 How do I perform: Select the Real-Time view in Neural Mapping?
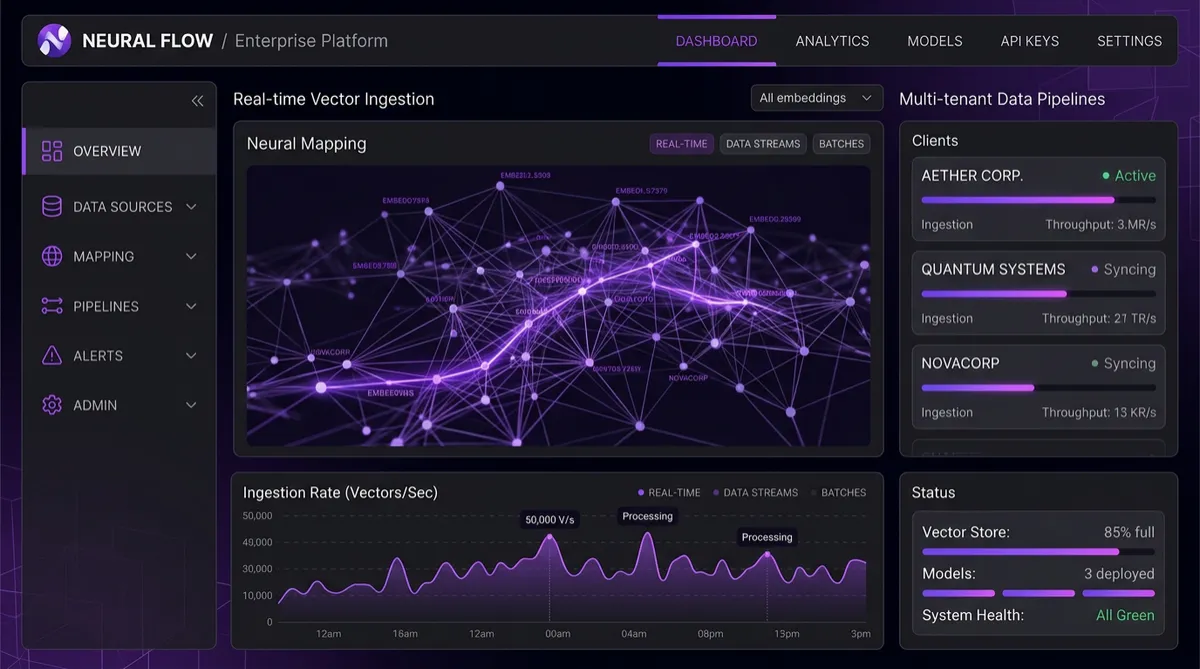click(681, 144)
